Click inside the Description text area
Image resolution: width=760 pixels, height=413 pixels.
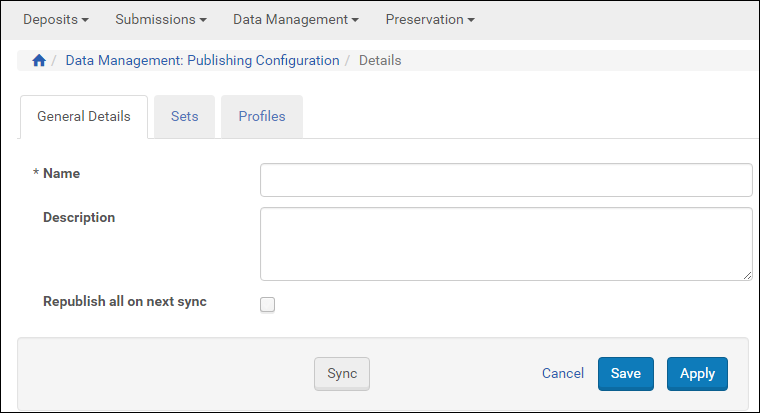tap(505, 243)
